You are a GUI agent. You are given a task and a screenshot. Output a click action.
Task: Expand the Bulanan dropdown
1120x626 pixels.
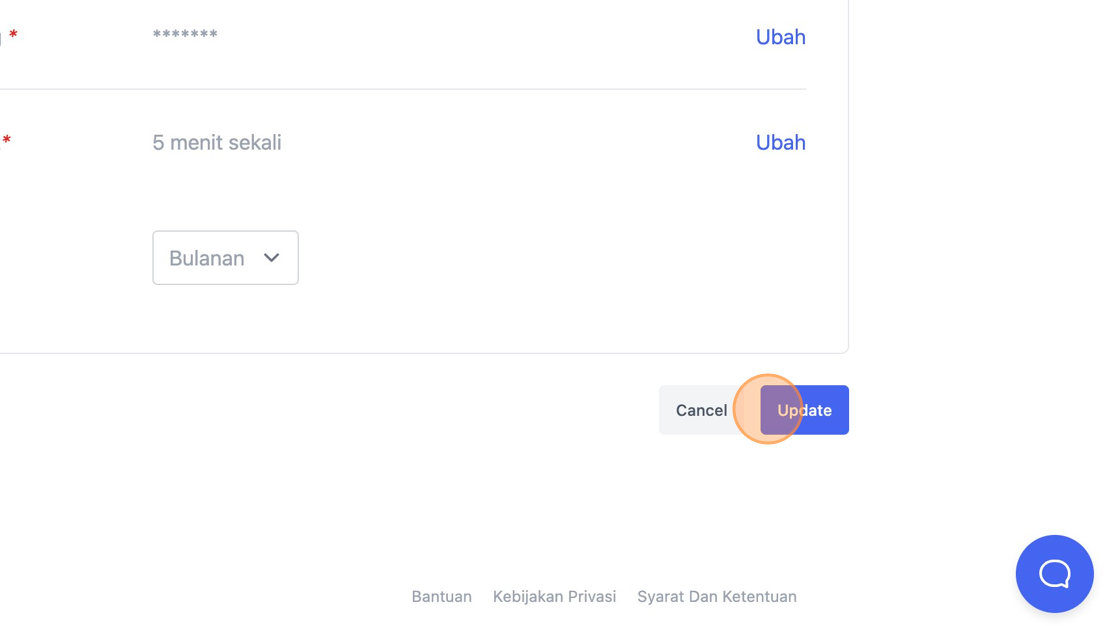tap(225, 257)
